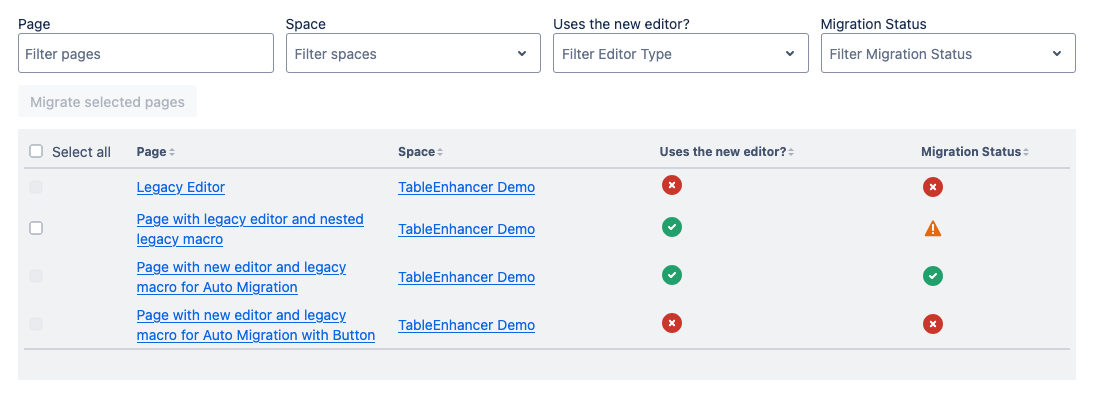Open the Filter Migration Status dropdown
1100x400 pixels.
[947, 54]
